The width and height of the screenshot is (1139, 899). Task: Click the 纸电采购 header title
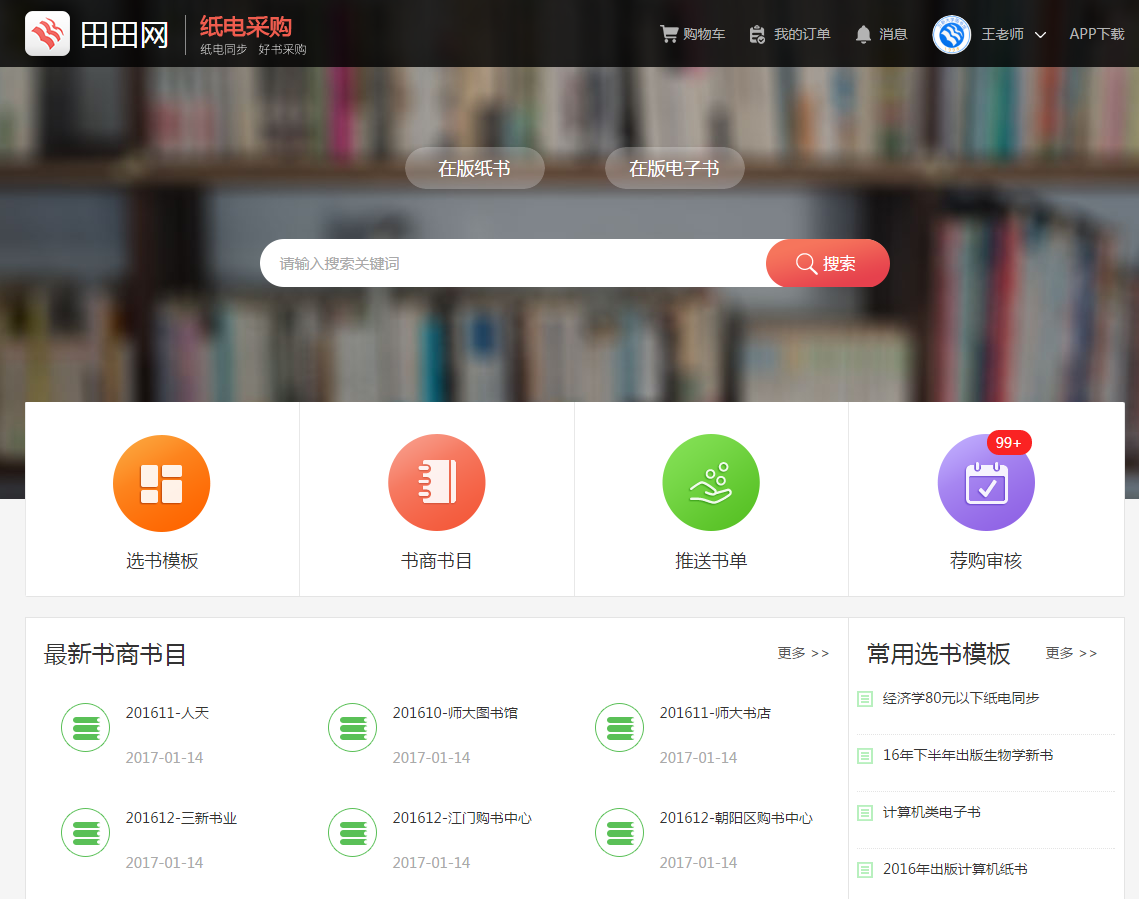246,26
